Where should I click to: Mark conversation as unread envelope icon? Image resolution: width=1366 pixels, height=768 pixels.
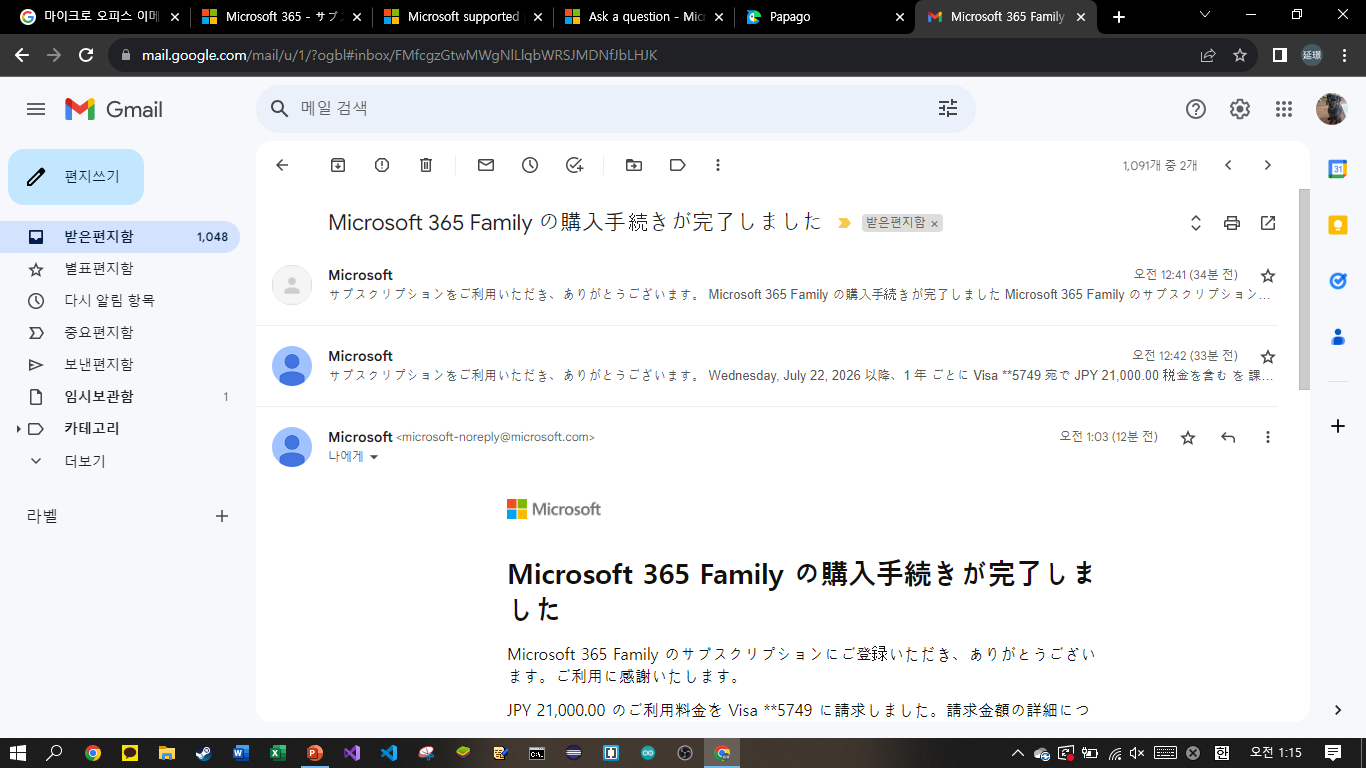tap(486, 165)
